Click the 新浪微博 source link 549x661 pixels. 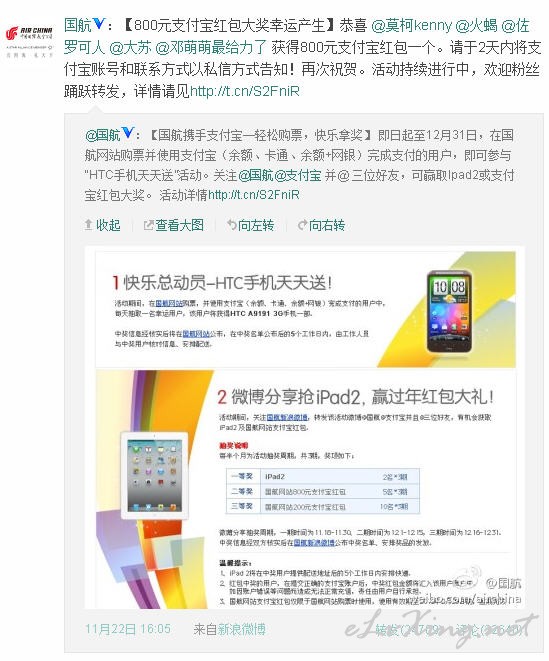tap(241, 629)
